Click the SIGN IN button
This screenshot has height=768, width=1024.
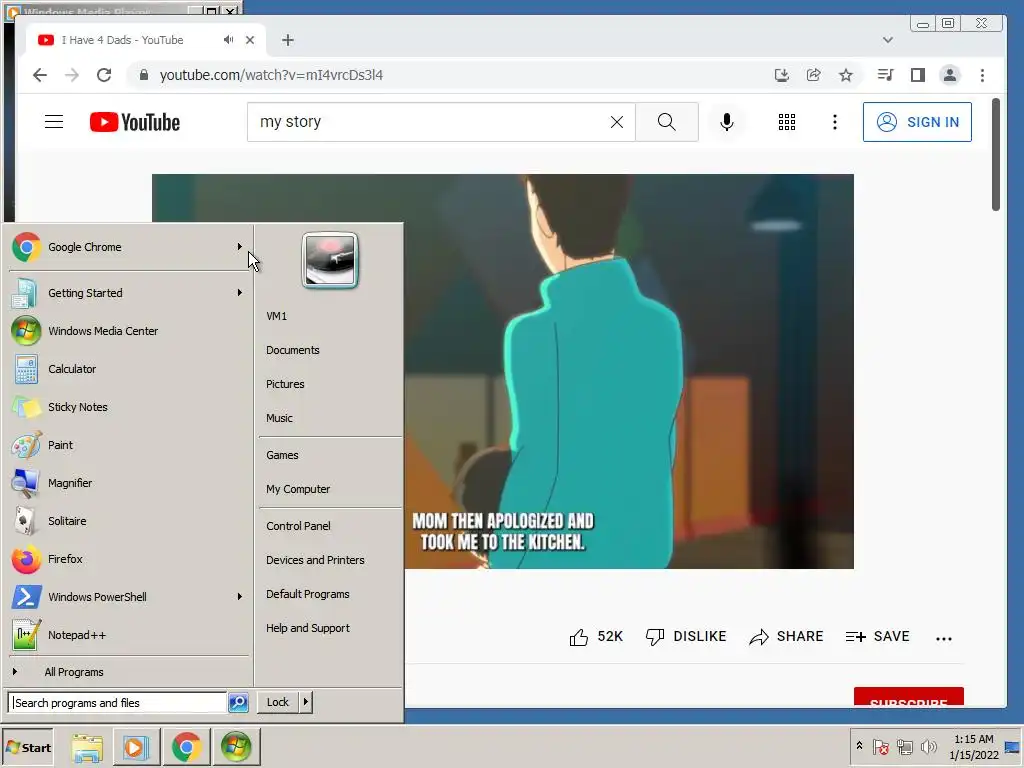click(x=917, y=122)
